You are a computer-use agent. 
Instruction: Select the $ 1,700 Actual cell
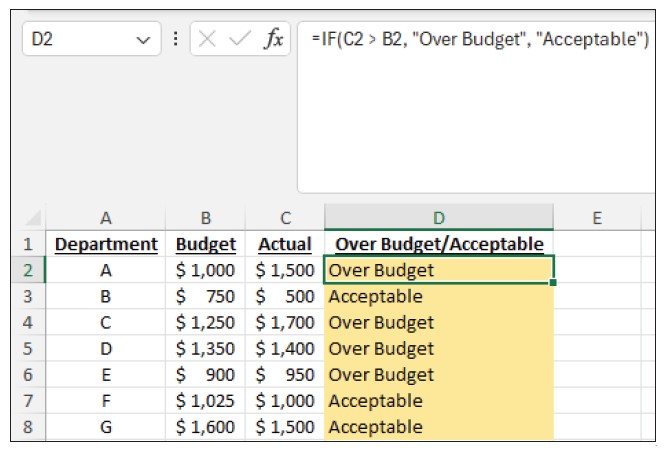point(285,322)
